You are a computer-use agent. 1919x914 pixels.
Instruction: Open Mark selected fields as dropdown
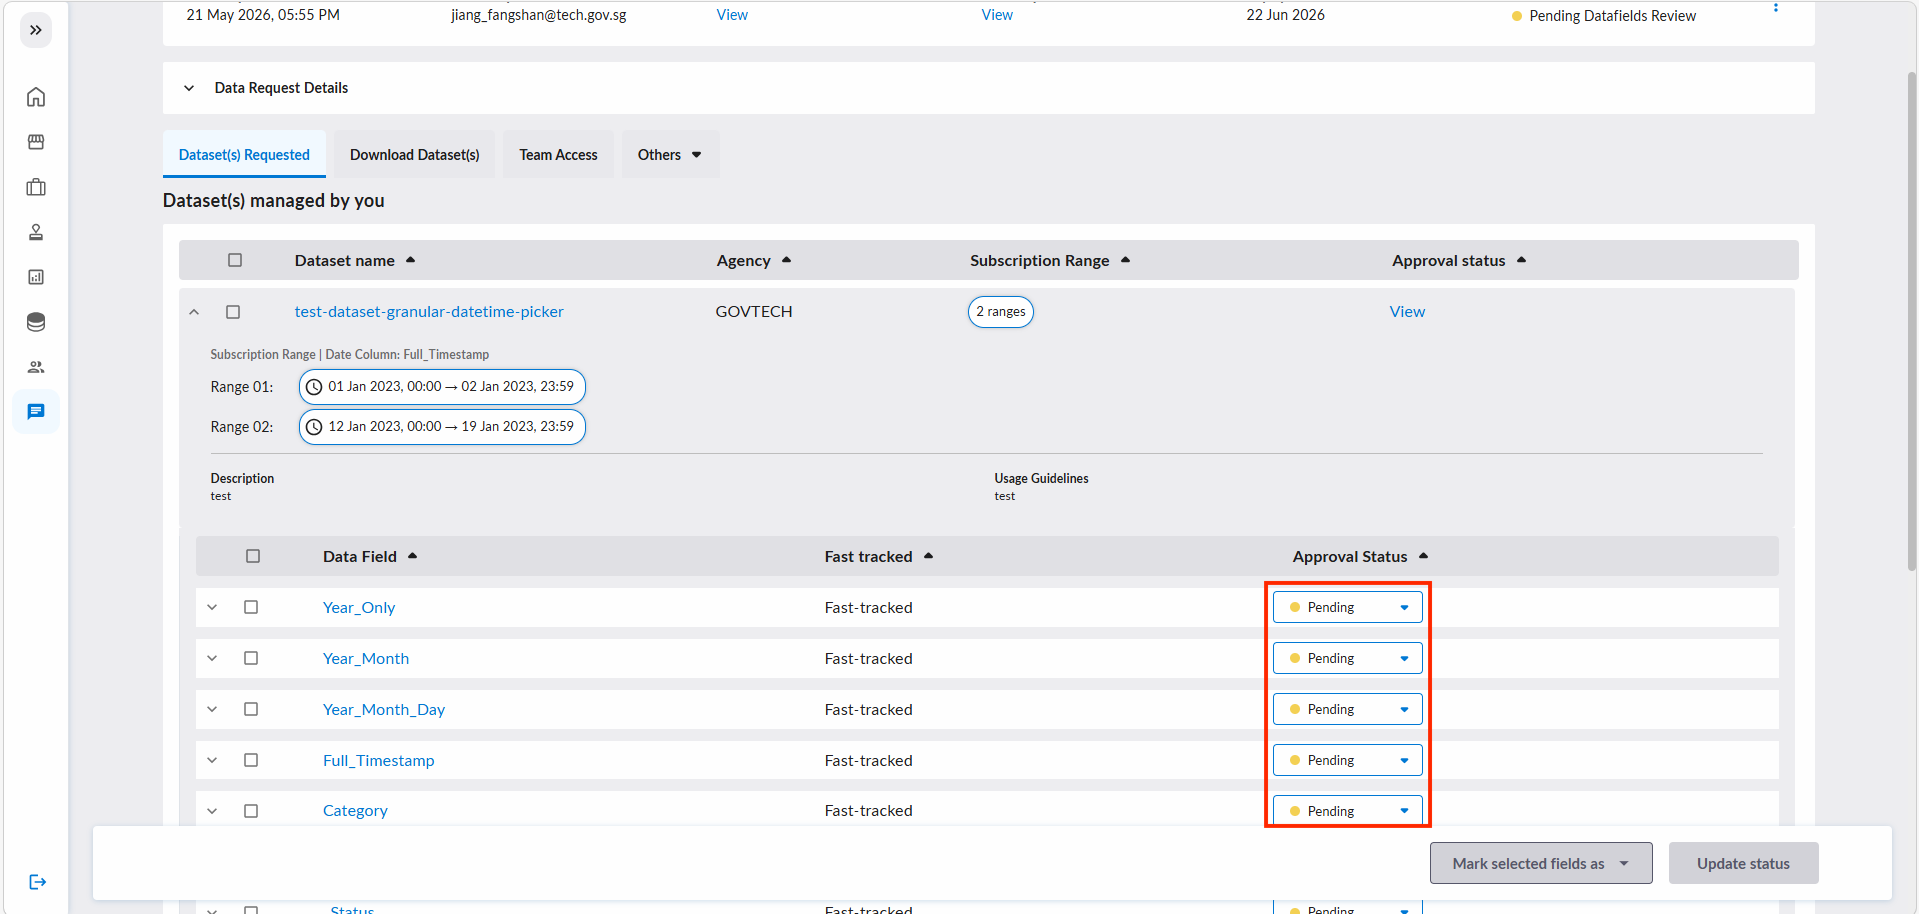[x=1541, y=863]
